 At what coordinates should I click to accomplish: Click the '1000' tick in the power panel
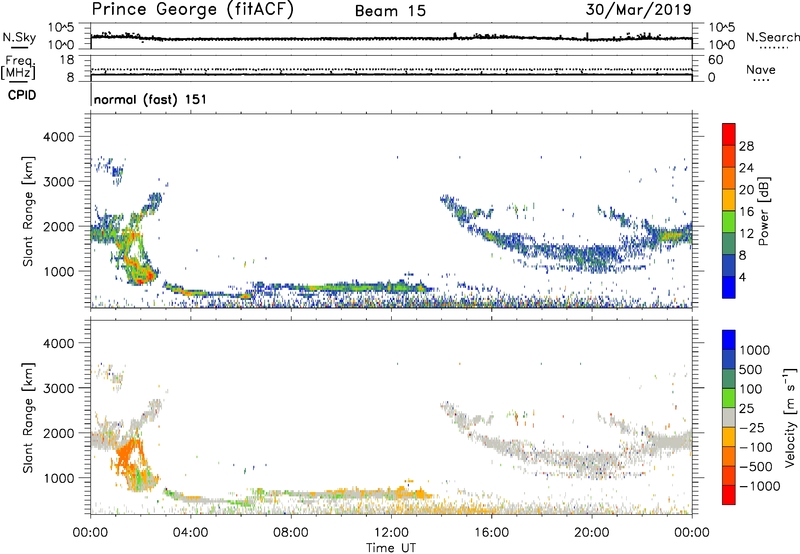[x=58, y=271]
